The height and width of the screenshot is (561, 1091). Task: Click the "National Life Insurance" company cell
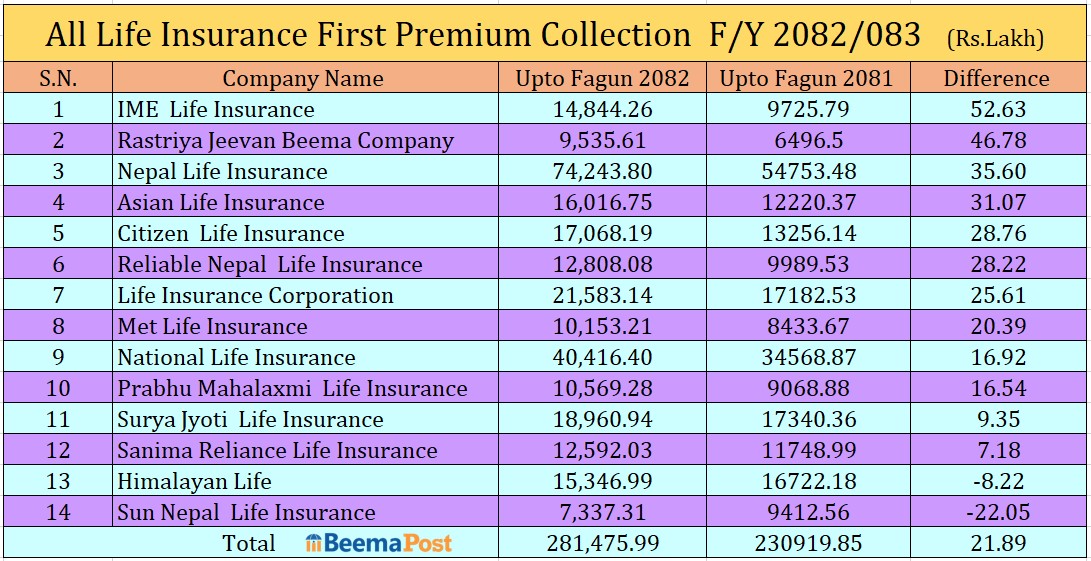pyautogui.click(x=236, y=357)
